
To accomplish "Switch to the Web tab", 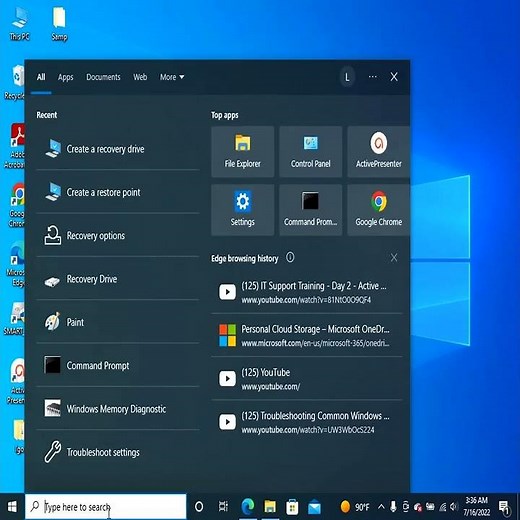I will click(x=140, y=77).
